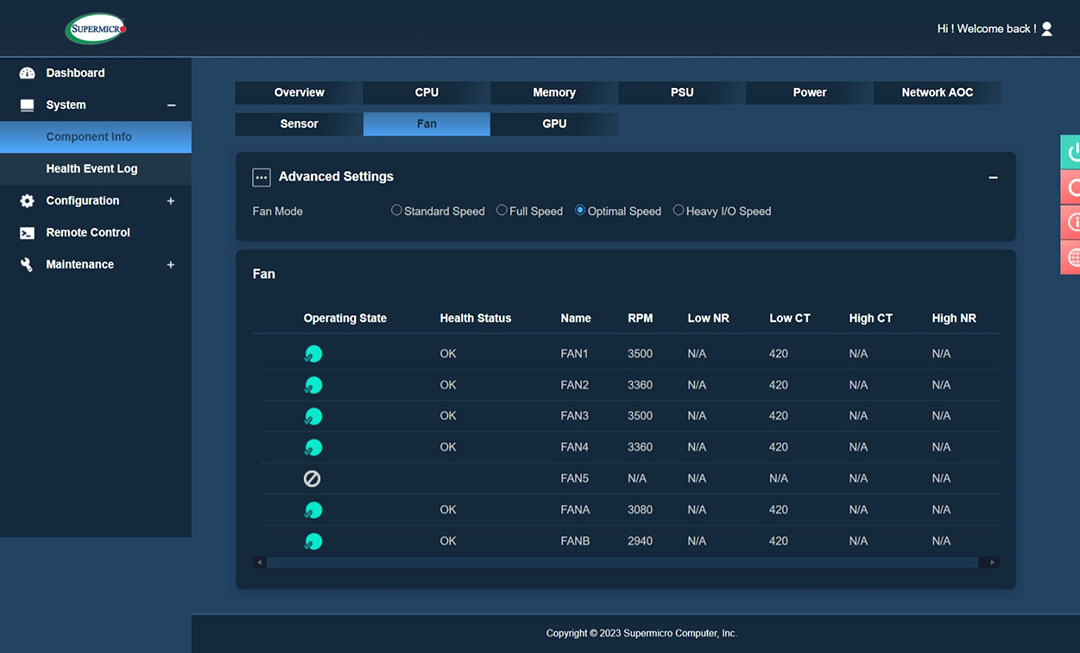Click FAN2 operating state icon
Image resolution: width=1080 pixels, height=653 pixels.
point(313,385)
